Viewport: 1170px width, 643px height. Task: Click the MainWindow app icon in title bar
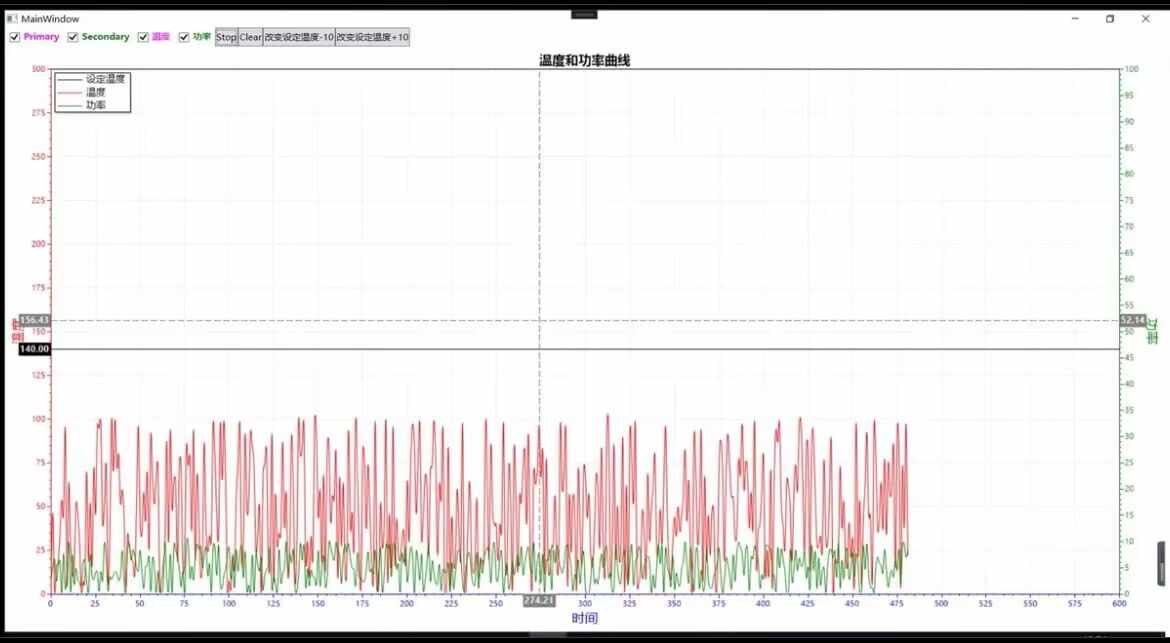coord(12,19)
